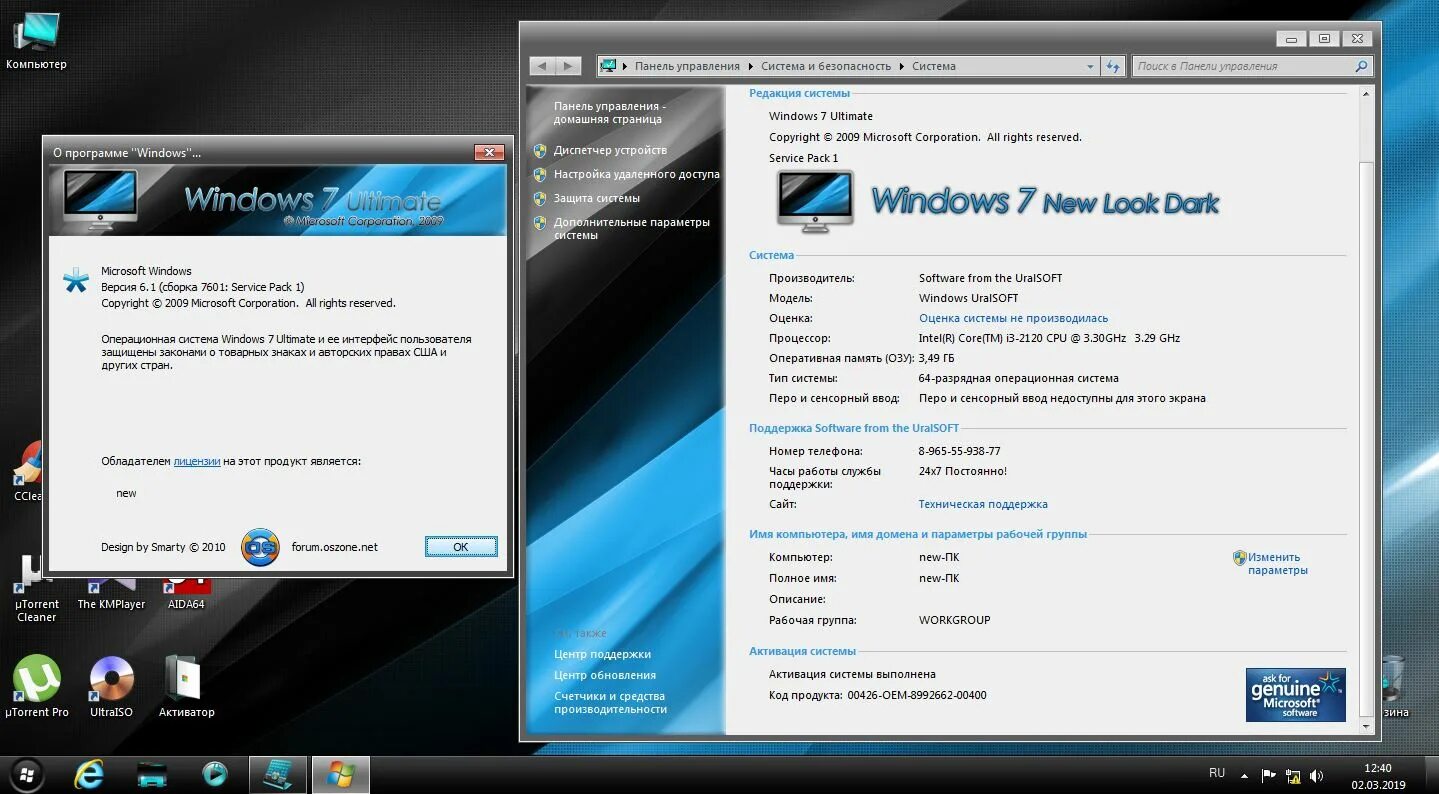
Task: Launch the UltraISO desktop icon
Action: (x=111, y=686)
